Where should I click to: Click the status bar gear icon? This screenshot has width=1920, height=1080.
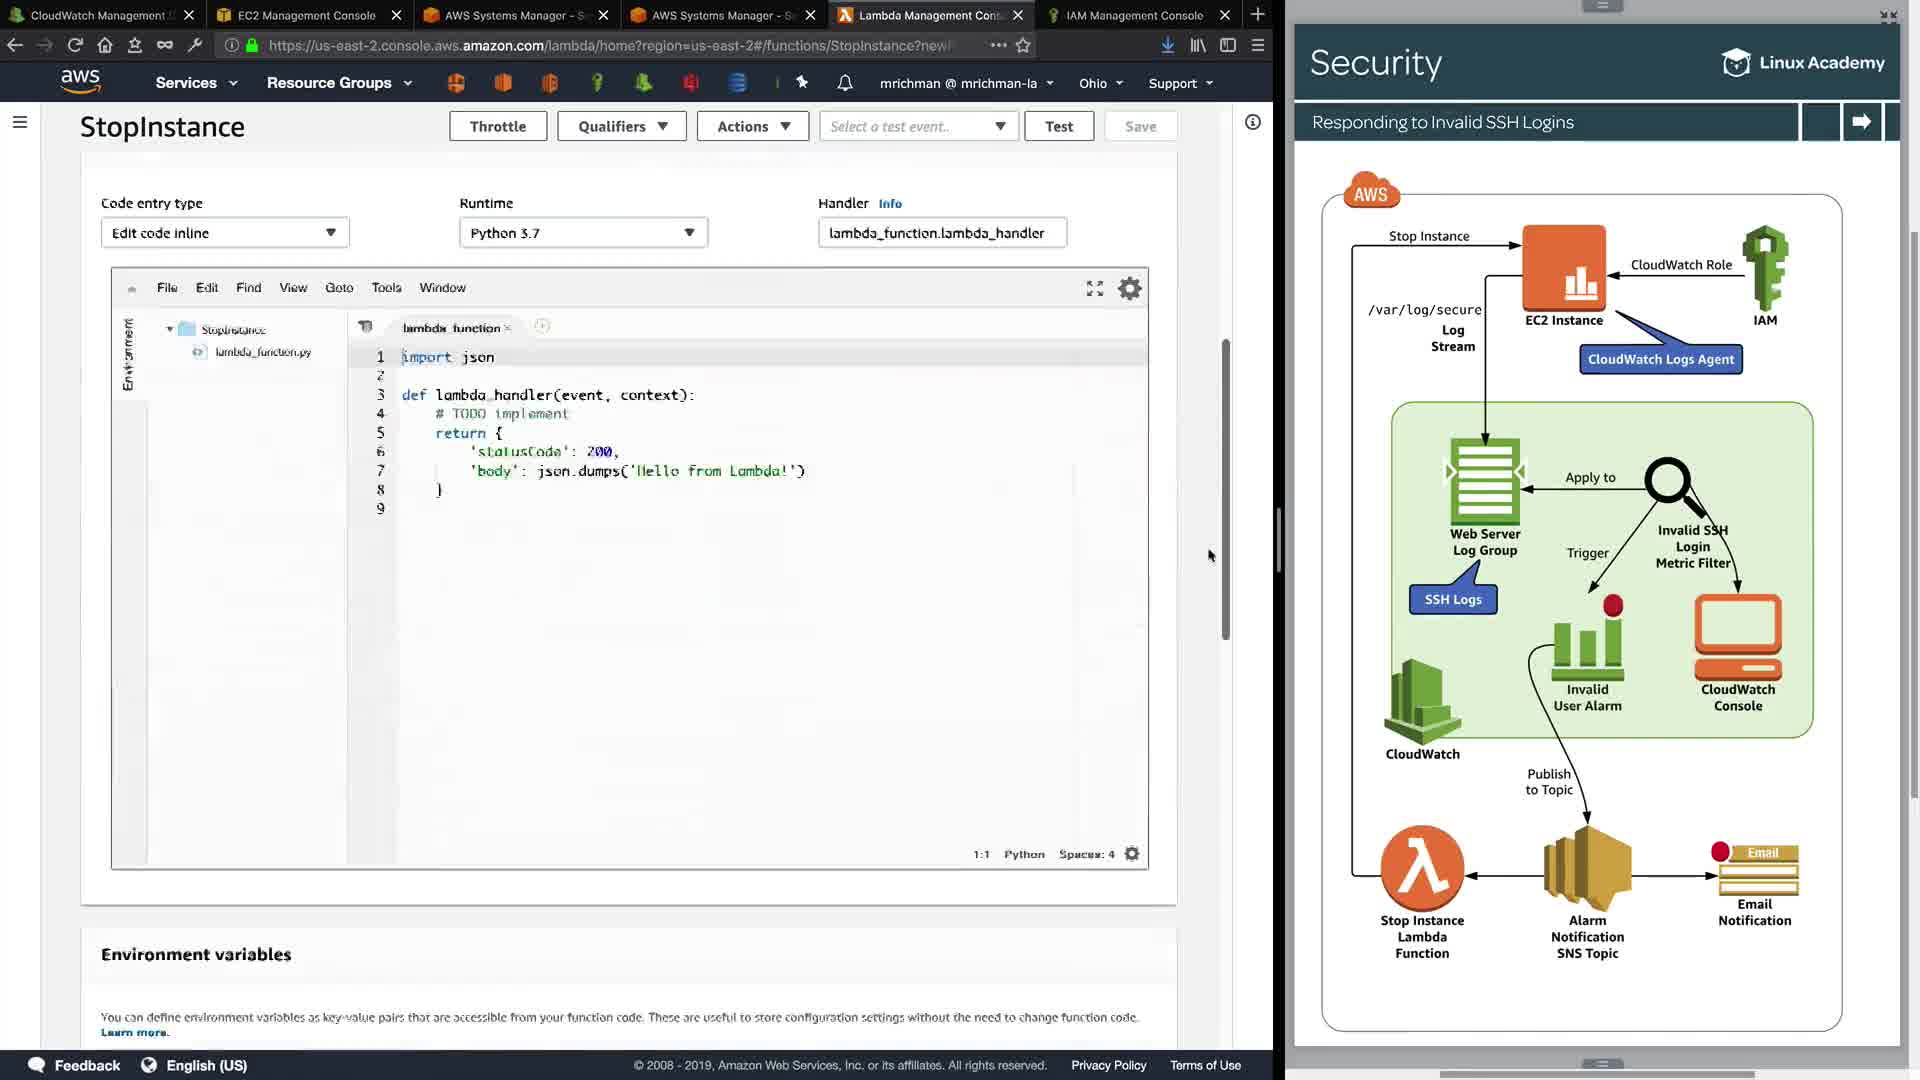[x=1132, y=854]
